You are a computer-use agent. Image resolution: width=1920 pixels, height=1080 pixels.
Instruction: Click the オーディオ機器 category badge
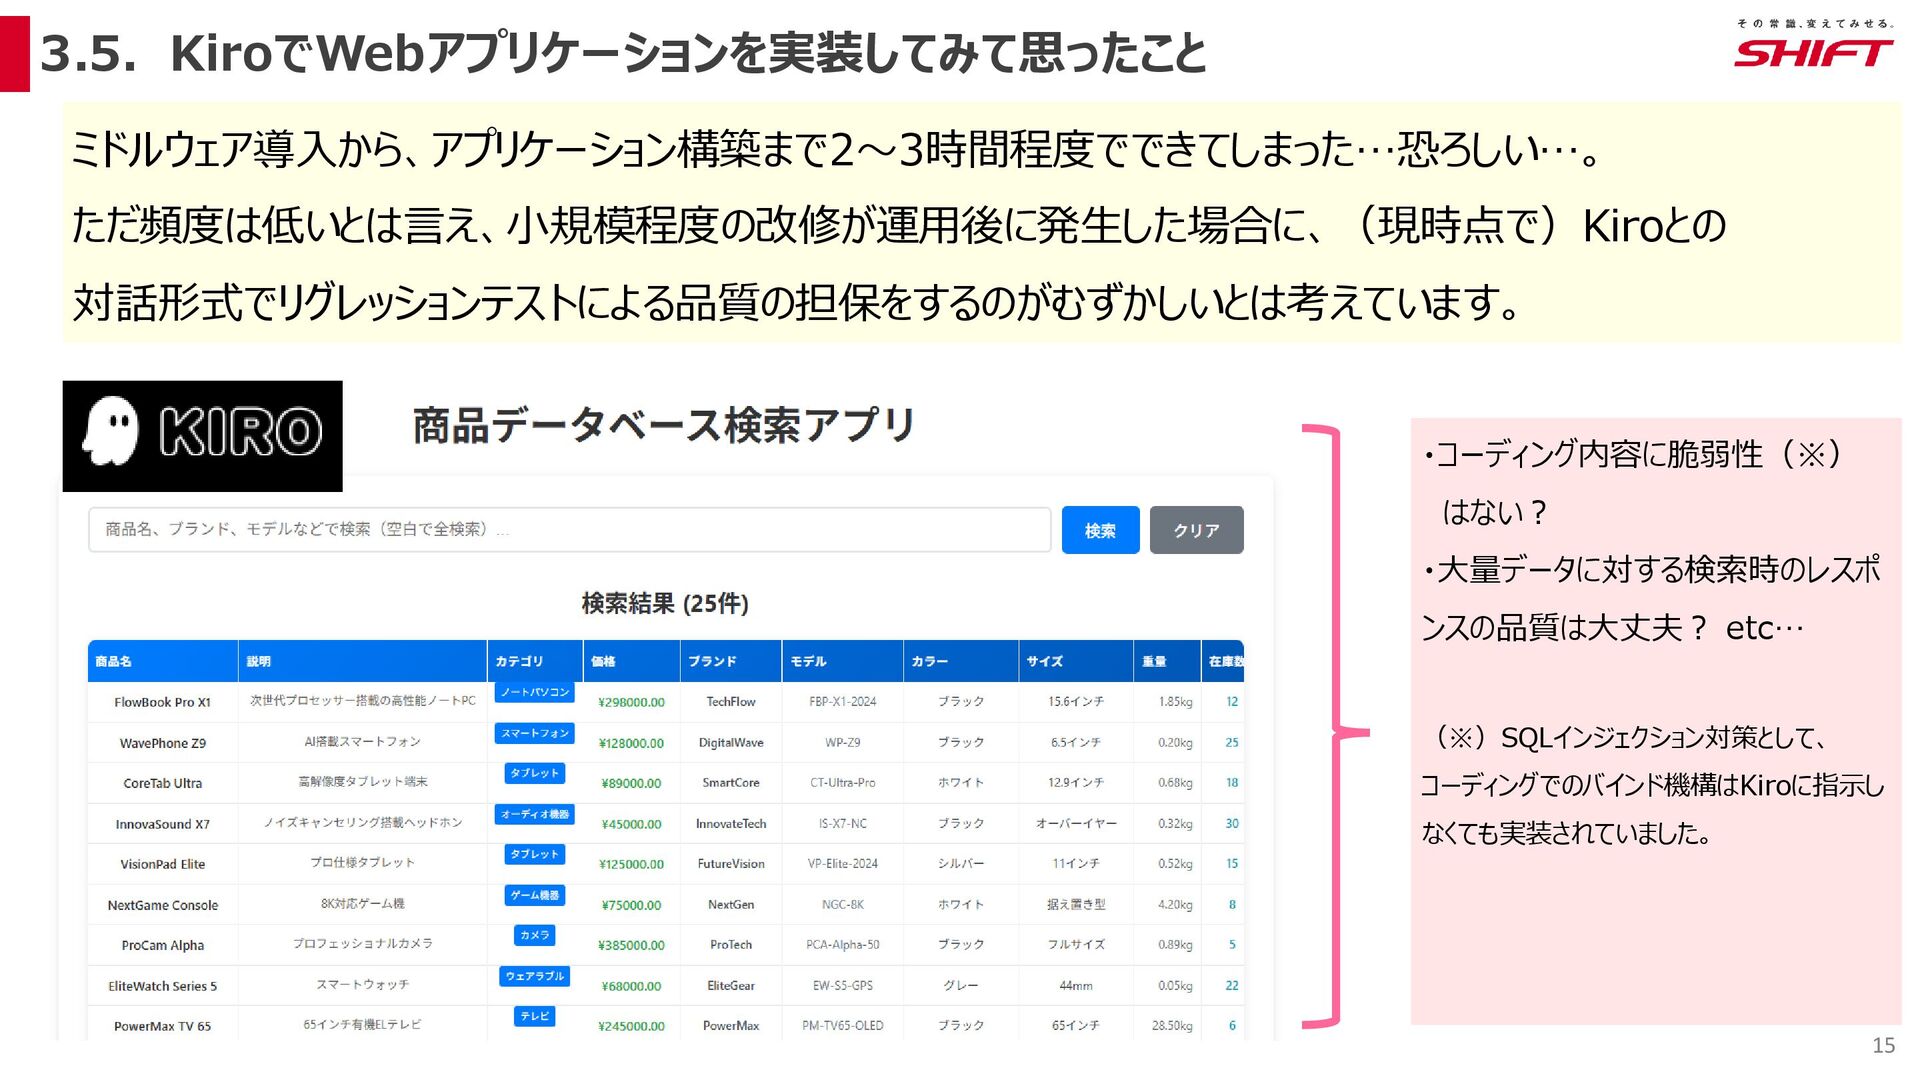(x=535, y=814)
